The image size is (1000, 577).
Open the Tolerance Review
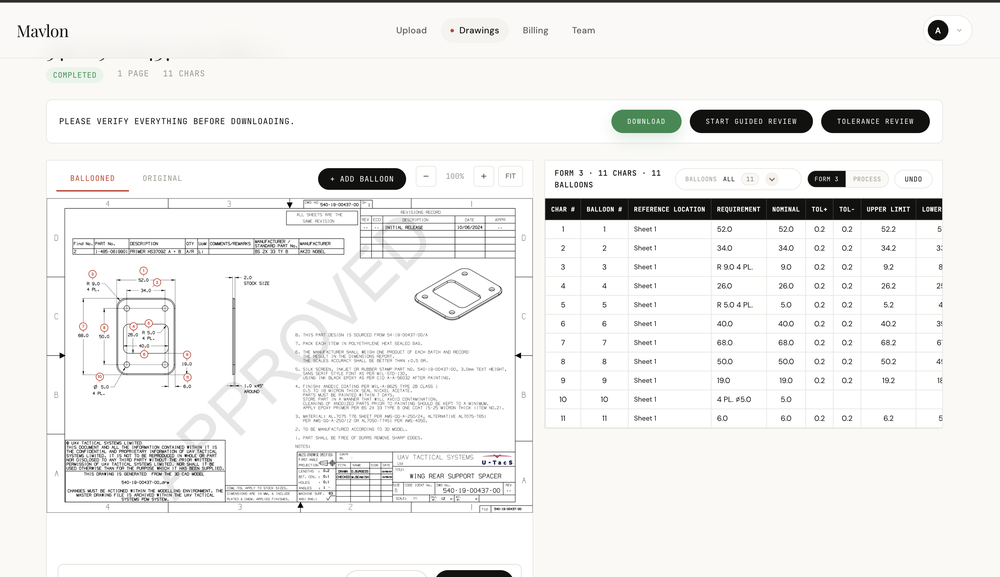point(875,121)
